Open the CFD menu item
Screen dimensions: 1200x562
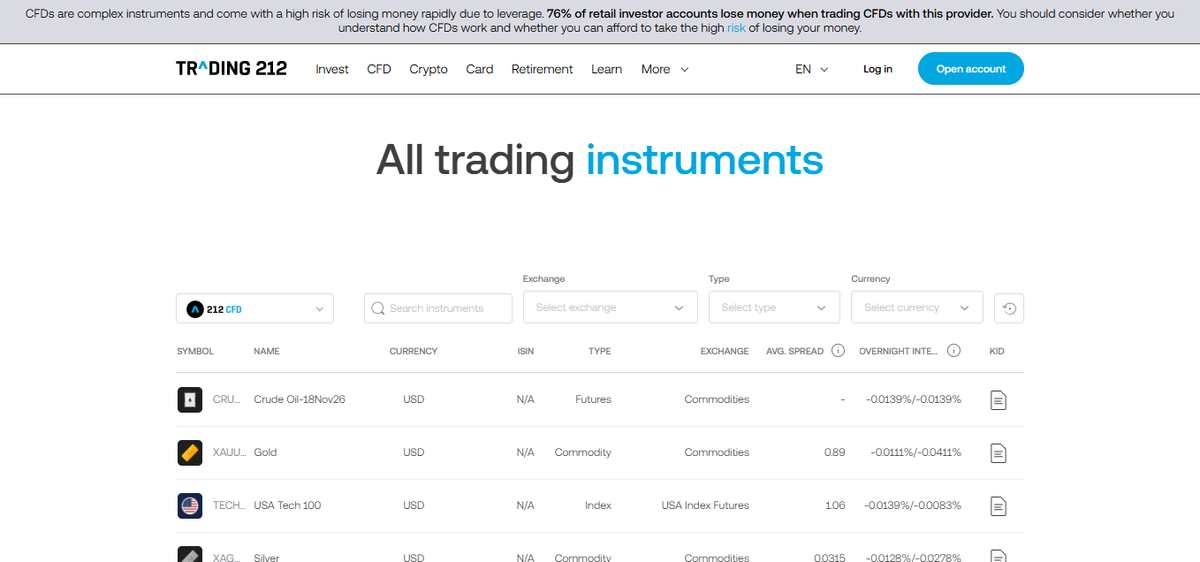point(379,69)
